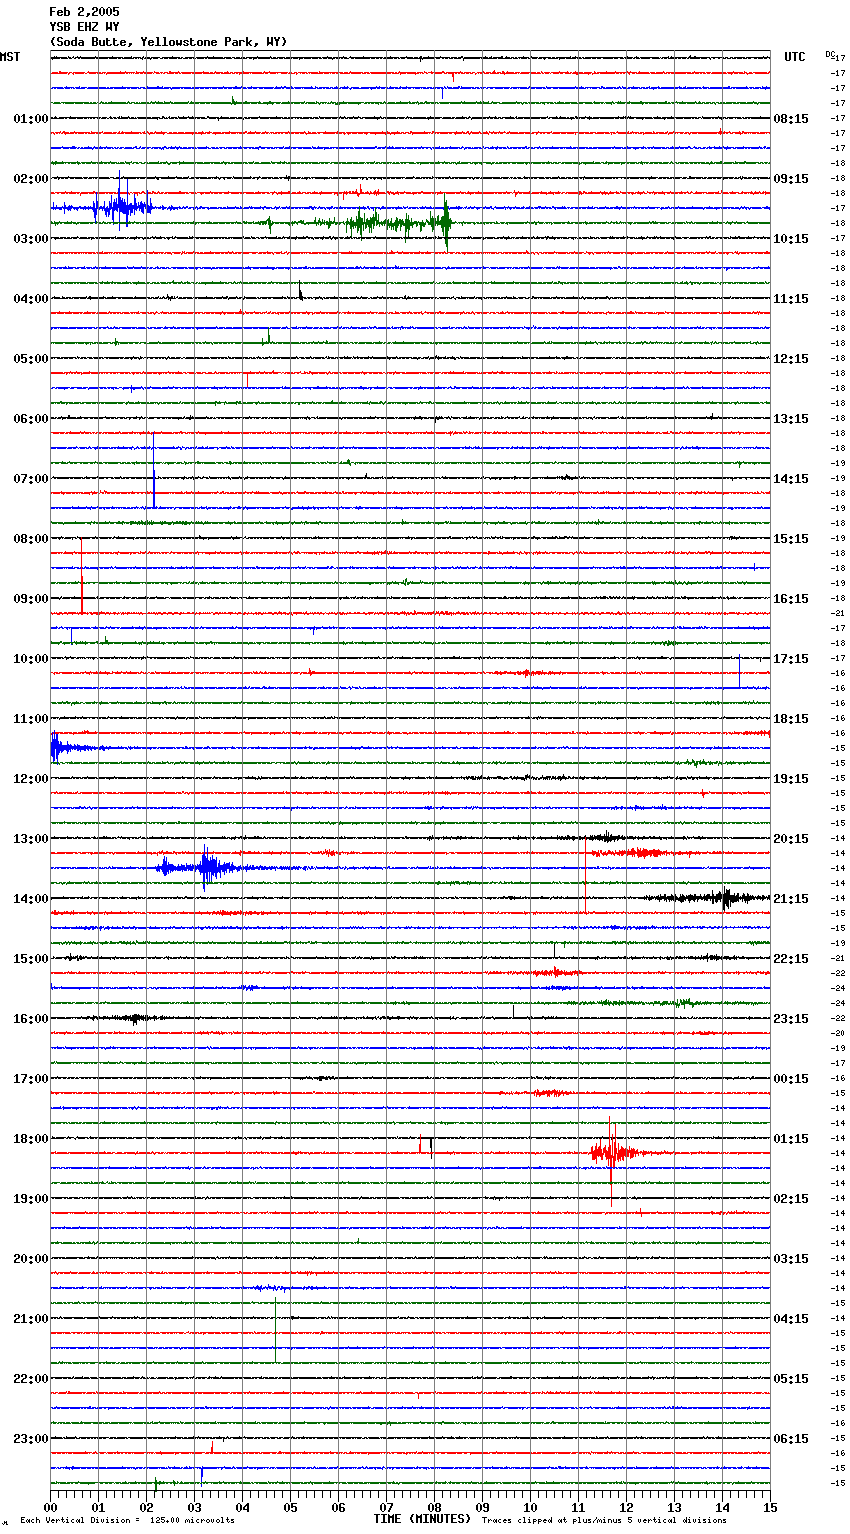This screenshot has width=850, height=1534.
Task: Click the "TIME (MINUTES)" axis title
Action: 422,1519
